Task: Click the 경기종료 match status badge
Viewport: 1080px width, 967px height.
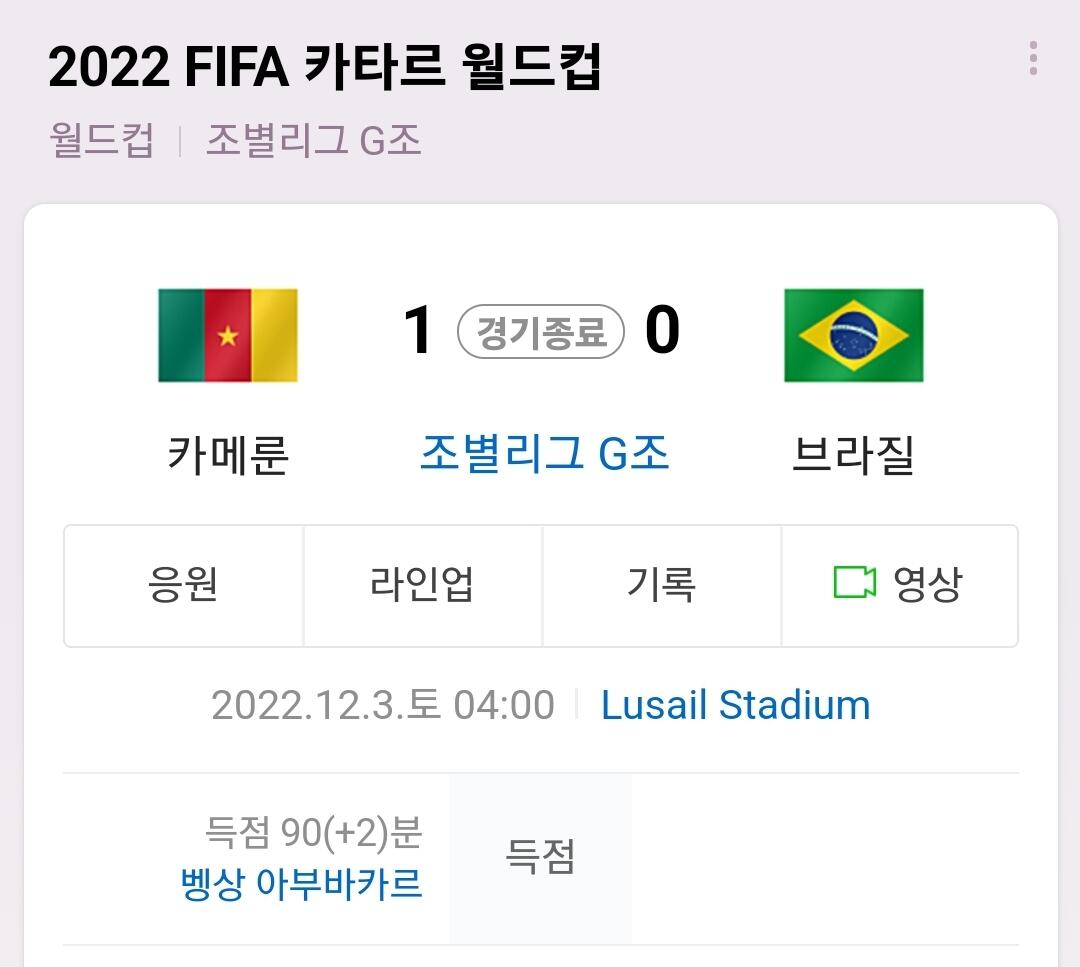Action: point(541,332)
